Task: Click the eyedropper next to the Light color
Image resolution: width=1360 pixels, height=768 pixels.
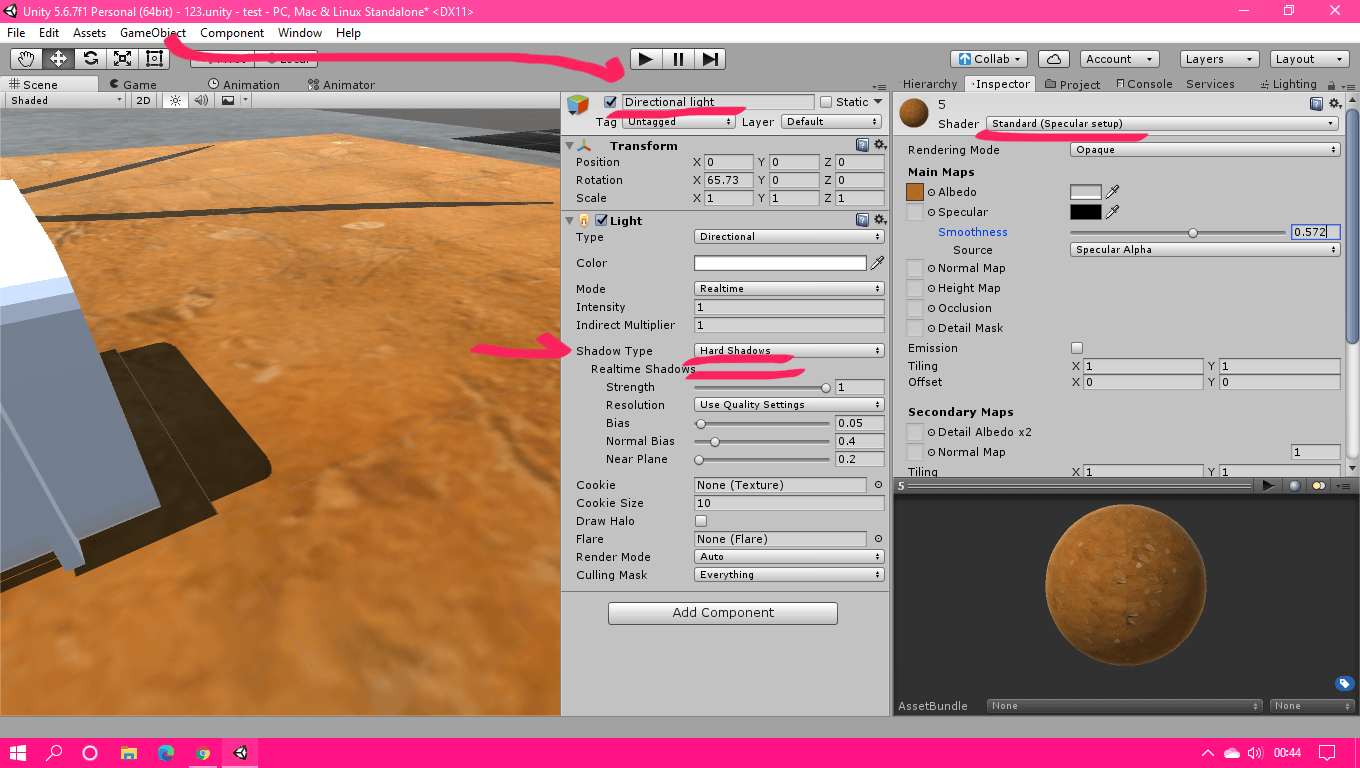Action: click(877, 262)
